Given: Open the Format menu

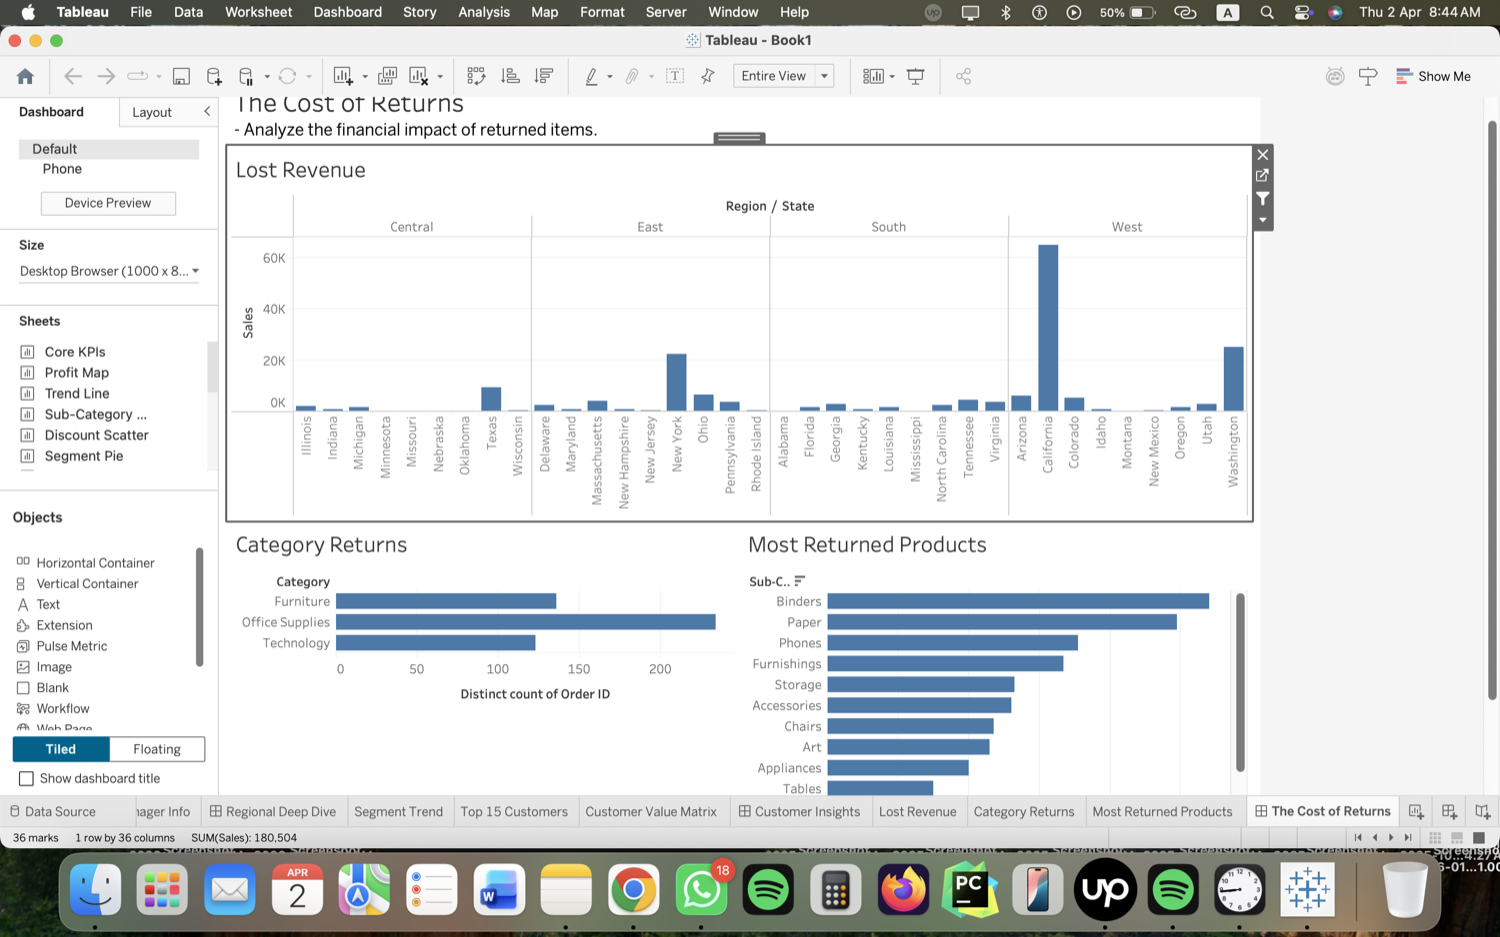Looking at the screenshot, I should [x=602, y=12].
